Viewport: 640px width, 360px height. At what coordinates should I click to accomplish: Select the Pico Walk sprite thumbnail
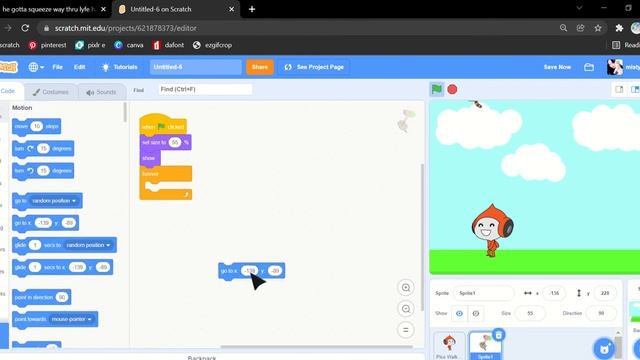pos(449,346)
